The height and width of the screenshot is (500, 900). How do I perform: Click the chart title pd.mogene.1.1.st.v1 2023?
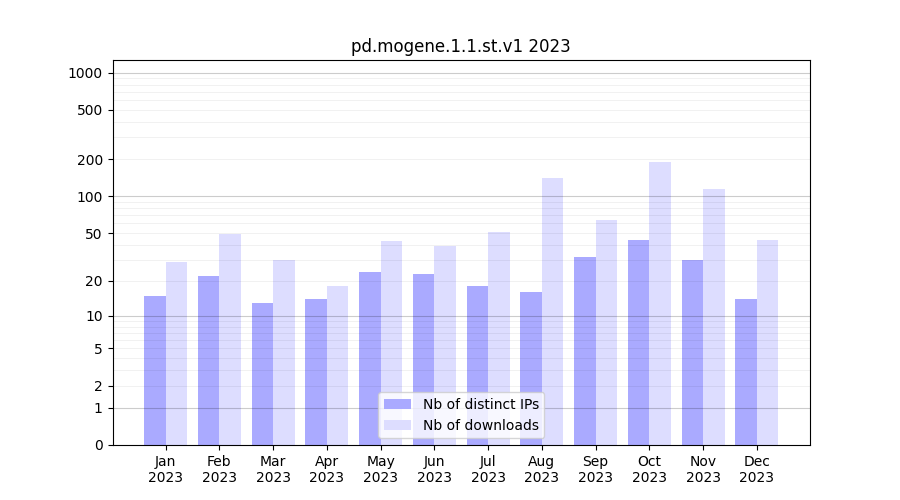(x=460, y=46)
